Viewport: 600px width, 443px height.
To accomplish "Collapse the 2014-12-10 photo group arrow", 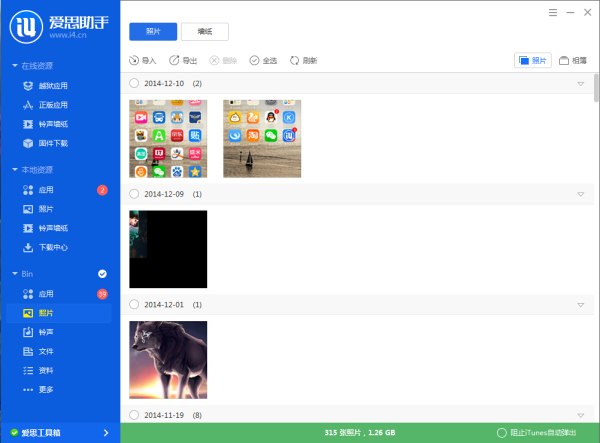I will pos(580,83).
